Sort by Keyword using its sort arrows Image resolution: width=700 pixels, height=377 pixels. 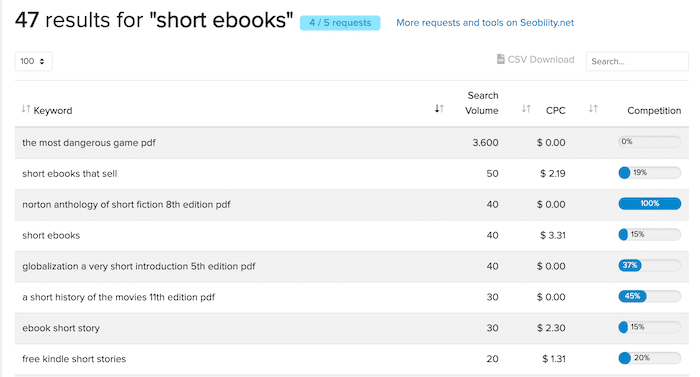pos(26,109)
